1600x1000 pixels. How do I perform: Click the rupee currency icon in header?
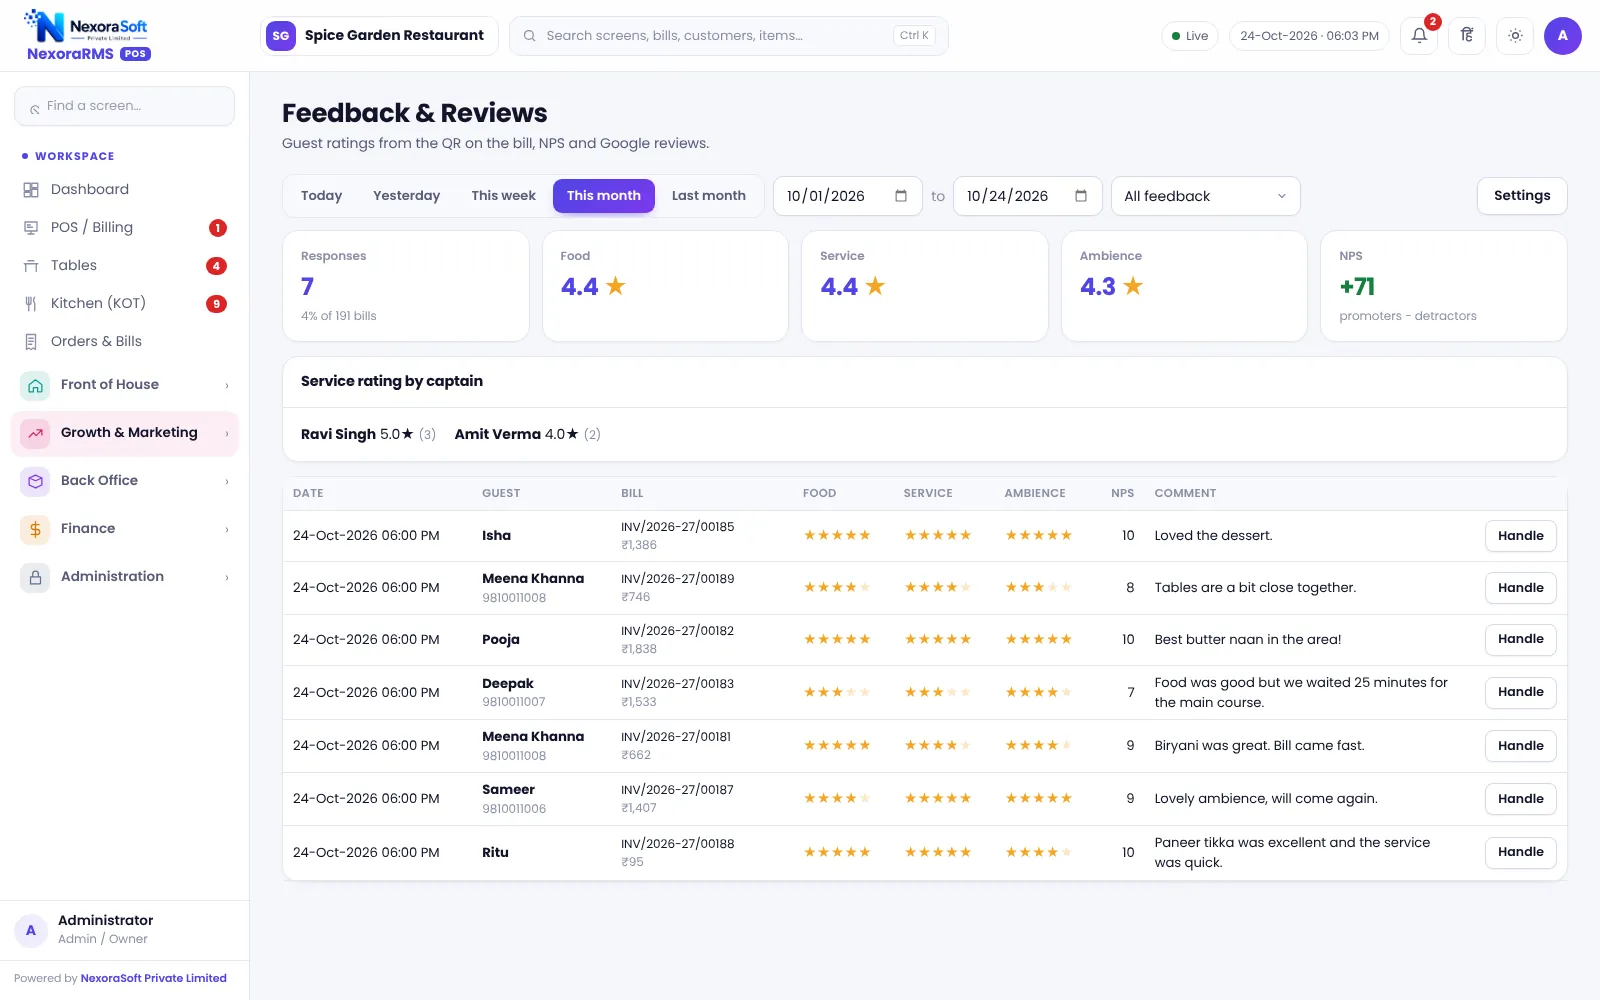(1467, 36)
